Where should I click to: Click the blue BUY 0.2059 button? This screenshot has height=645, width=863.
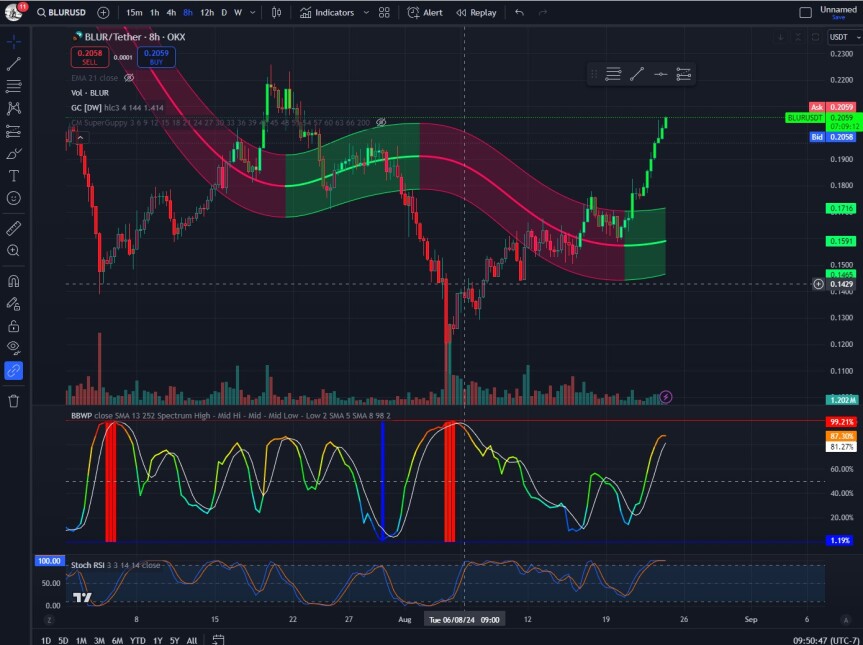click(156, 57)
